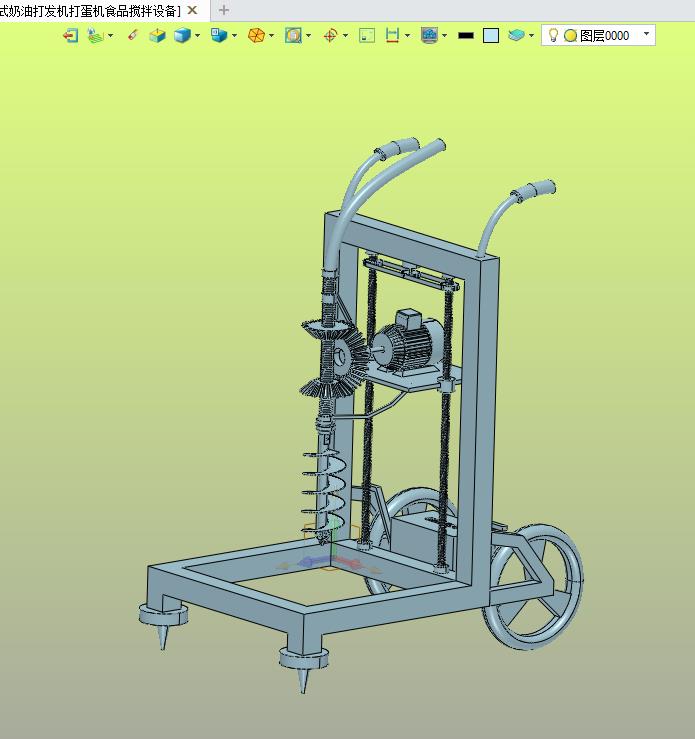Expand the layers stack dropdown arrow
Image resolution: width=695 pixels, height=739 pixels.
(531, 35)
